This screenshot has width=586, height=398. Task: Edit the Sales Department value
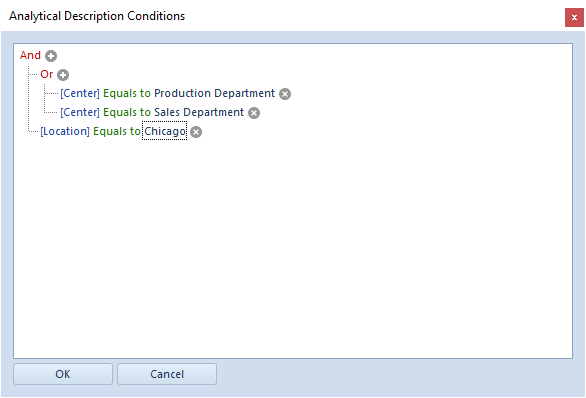199,112
